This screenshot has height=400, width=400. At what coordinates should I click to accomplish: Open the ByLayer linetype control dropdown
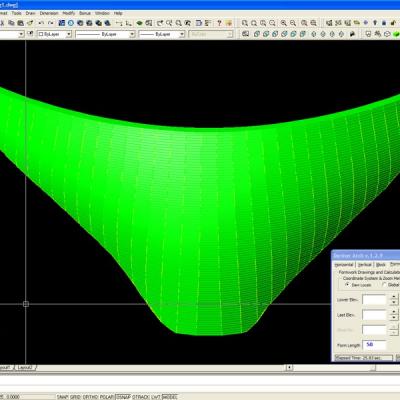click(132, 34)
